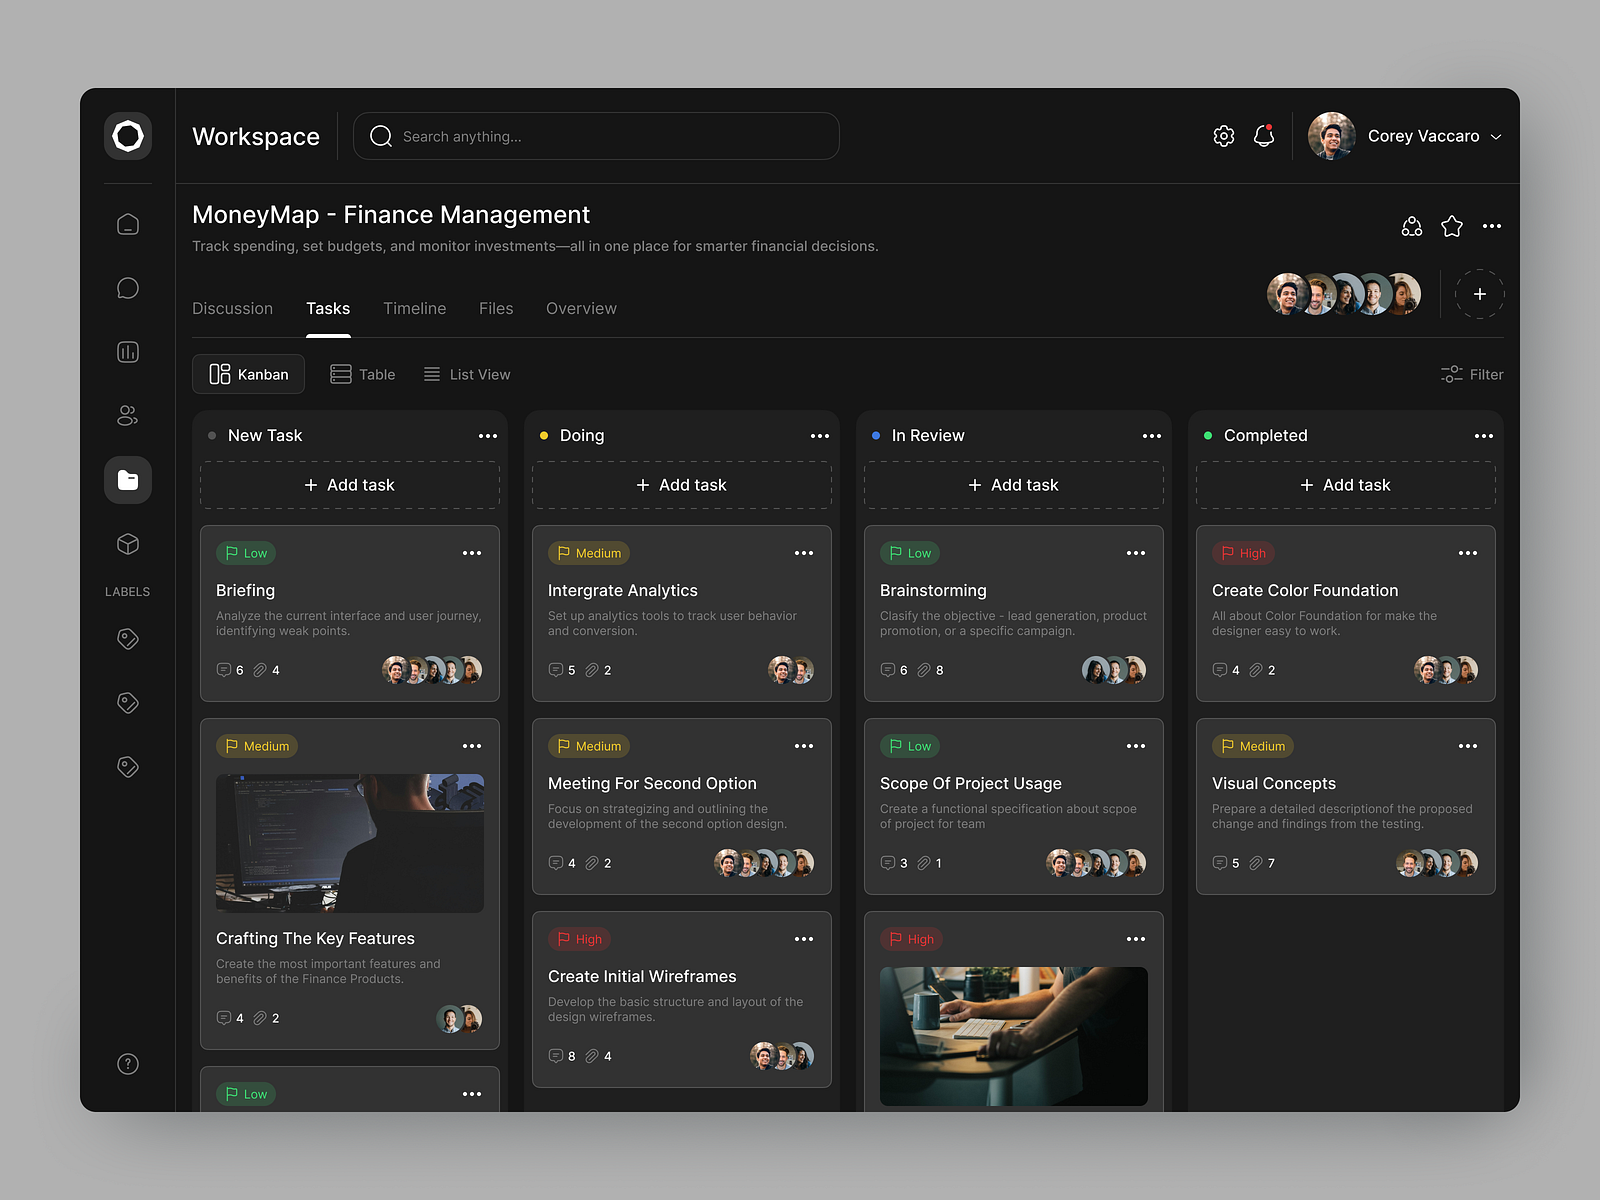
Task: Open the analytics bar-chart icon in sidebar
Action: click(x=128, y=352)
